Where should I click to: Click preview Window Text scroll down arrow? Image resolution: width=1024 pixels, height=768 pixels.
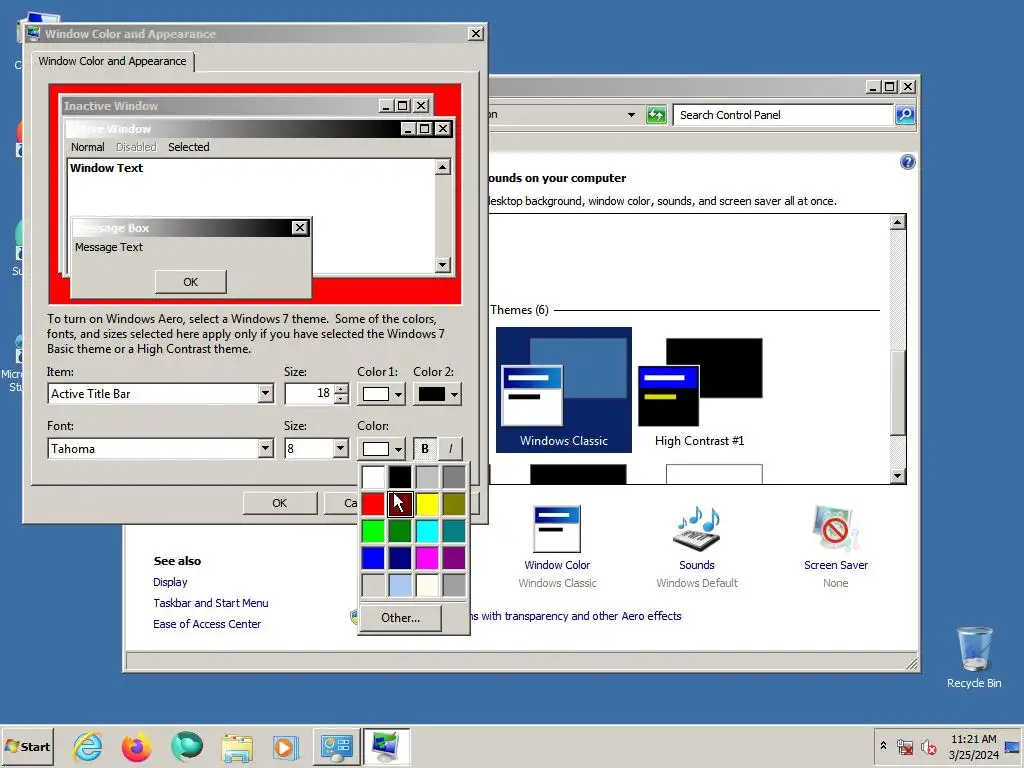point(442,264)
